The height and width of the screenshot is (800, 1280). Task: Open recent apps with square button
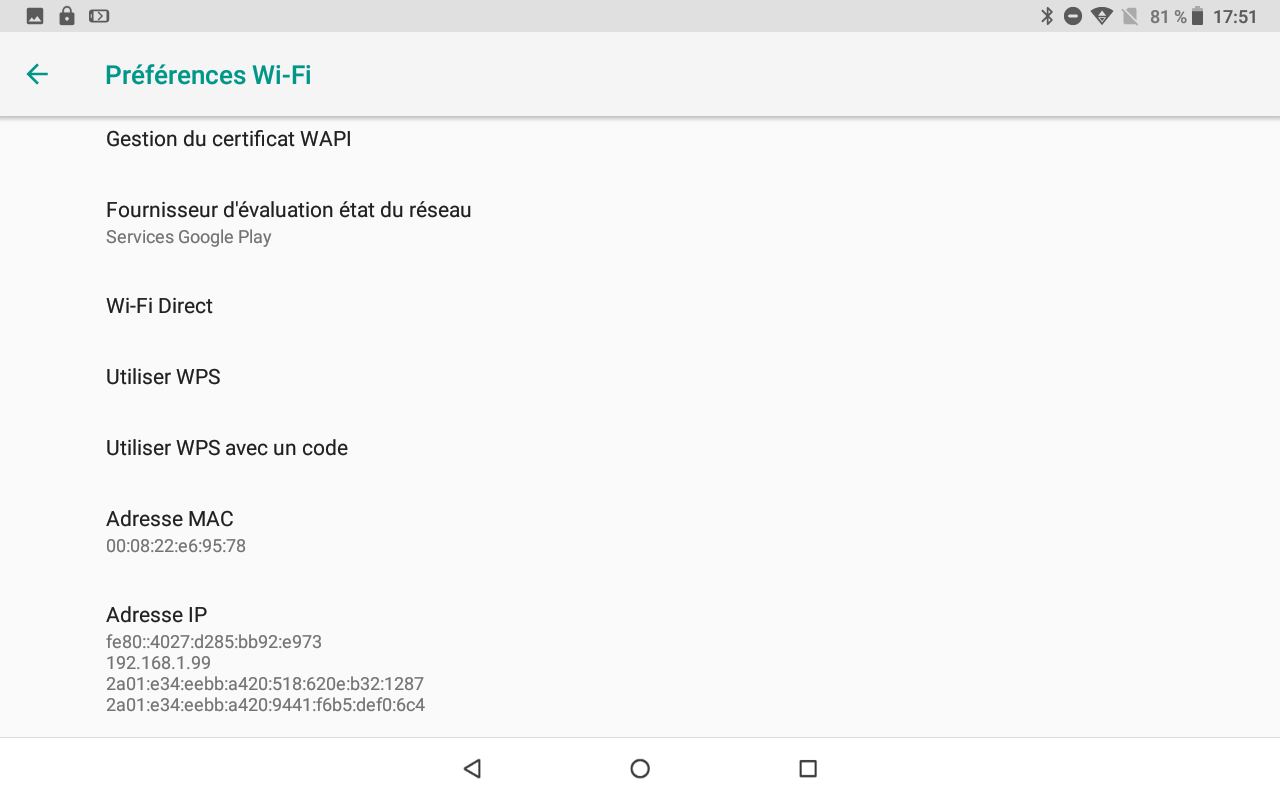(x=808, y=768)
